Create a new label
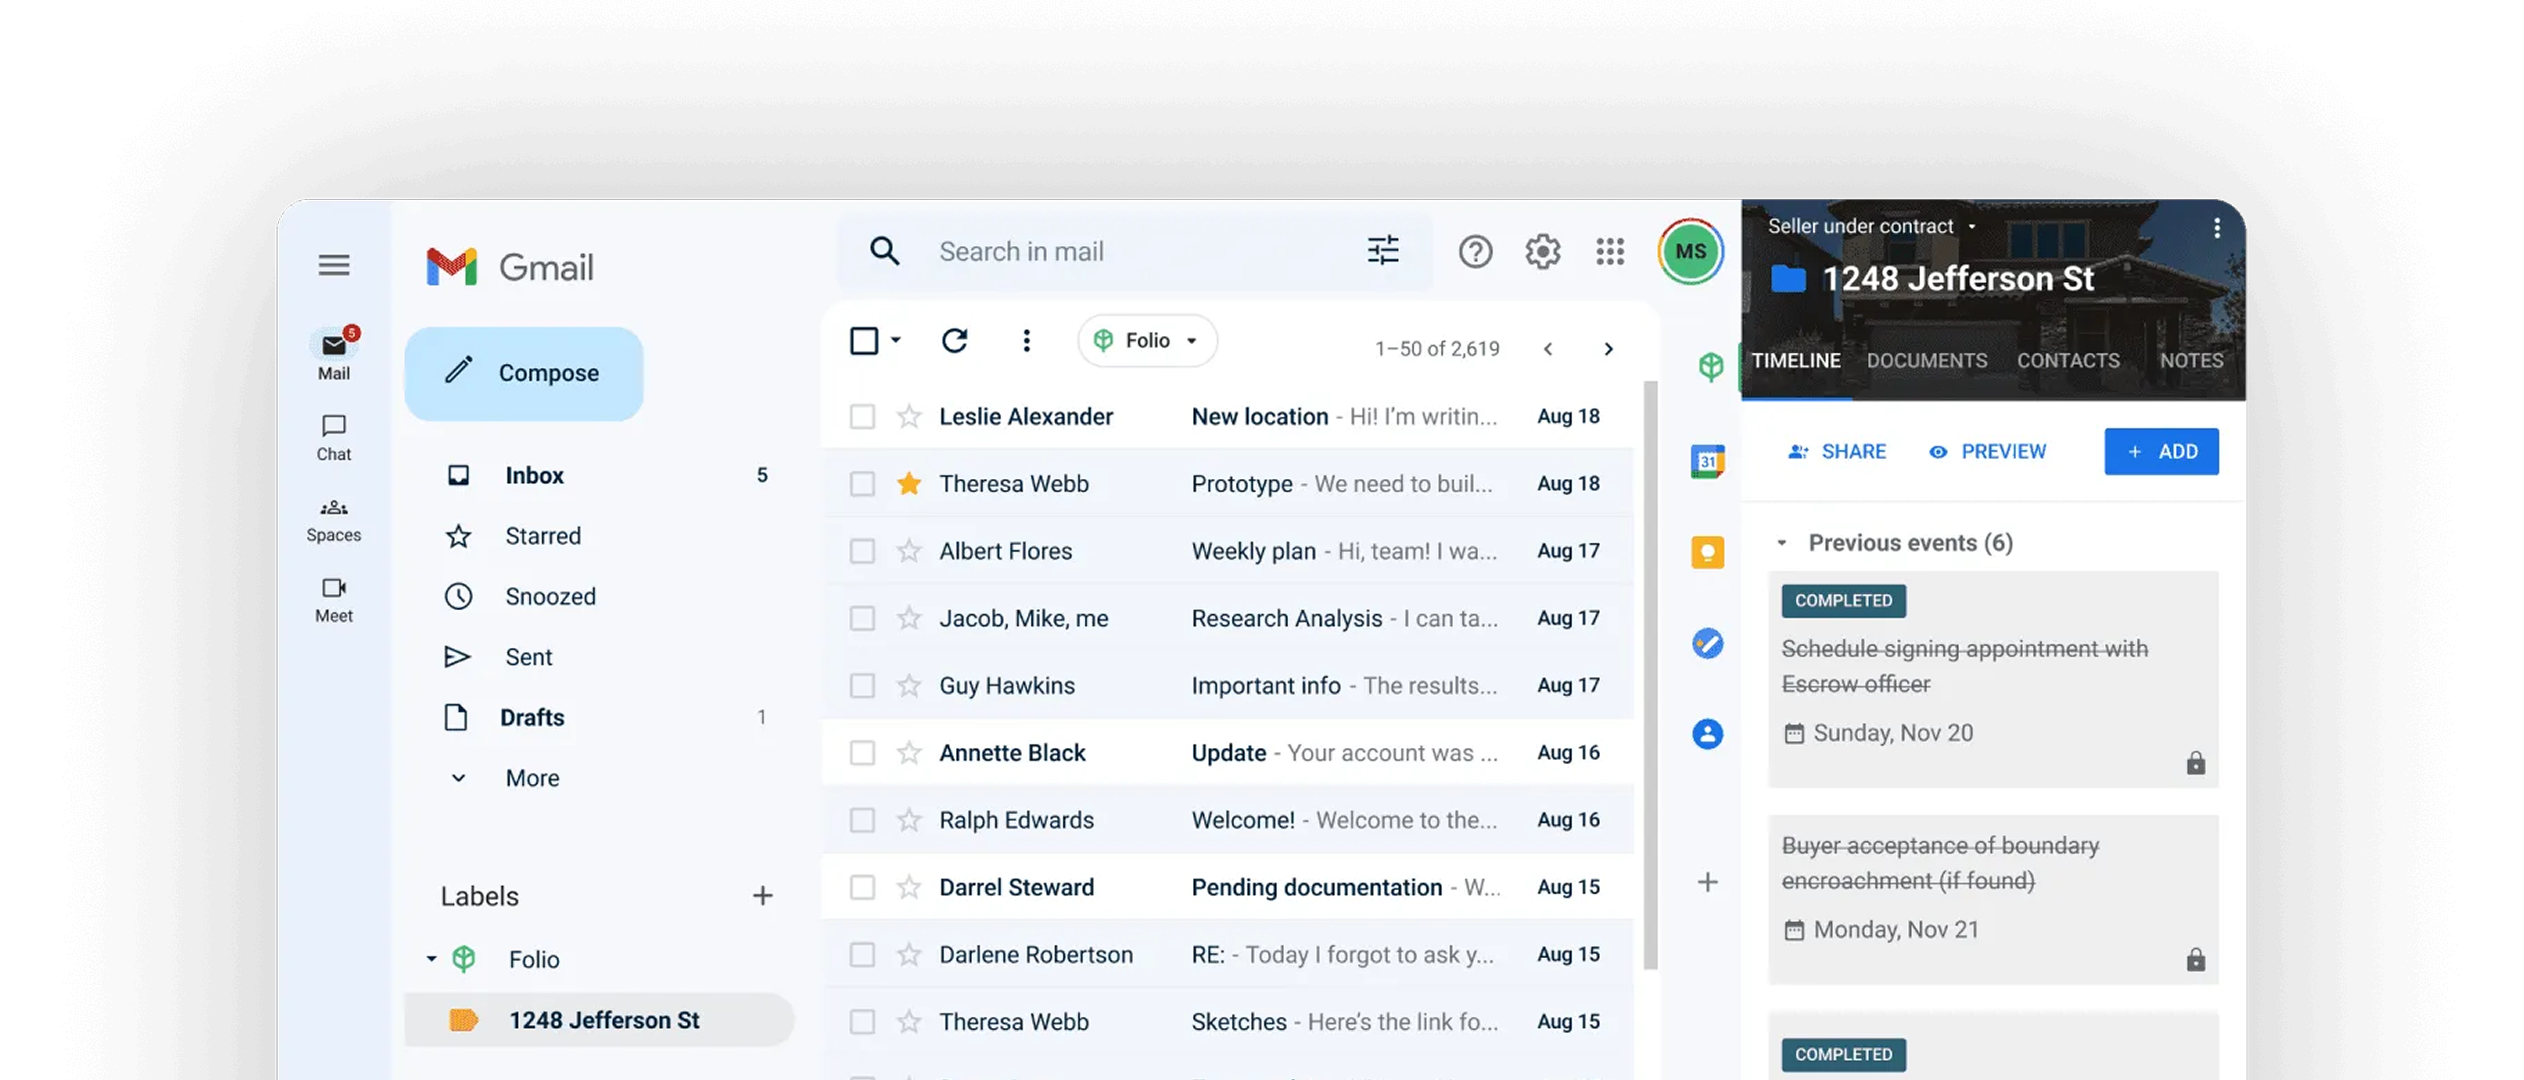The image size is (2524, 1080). 762,895
